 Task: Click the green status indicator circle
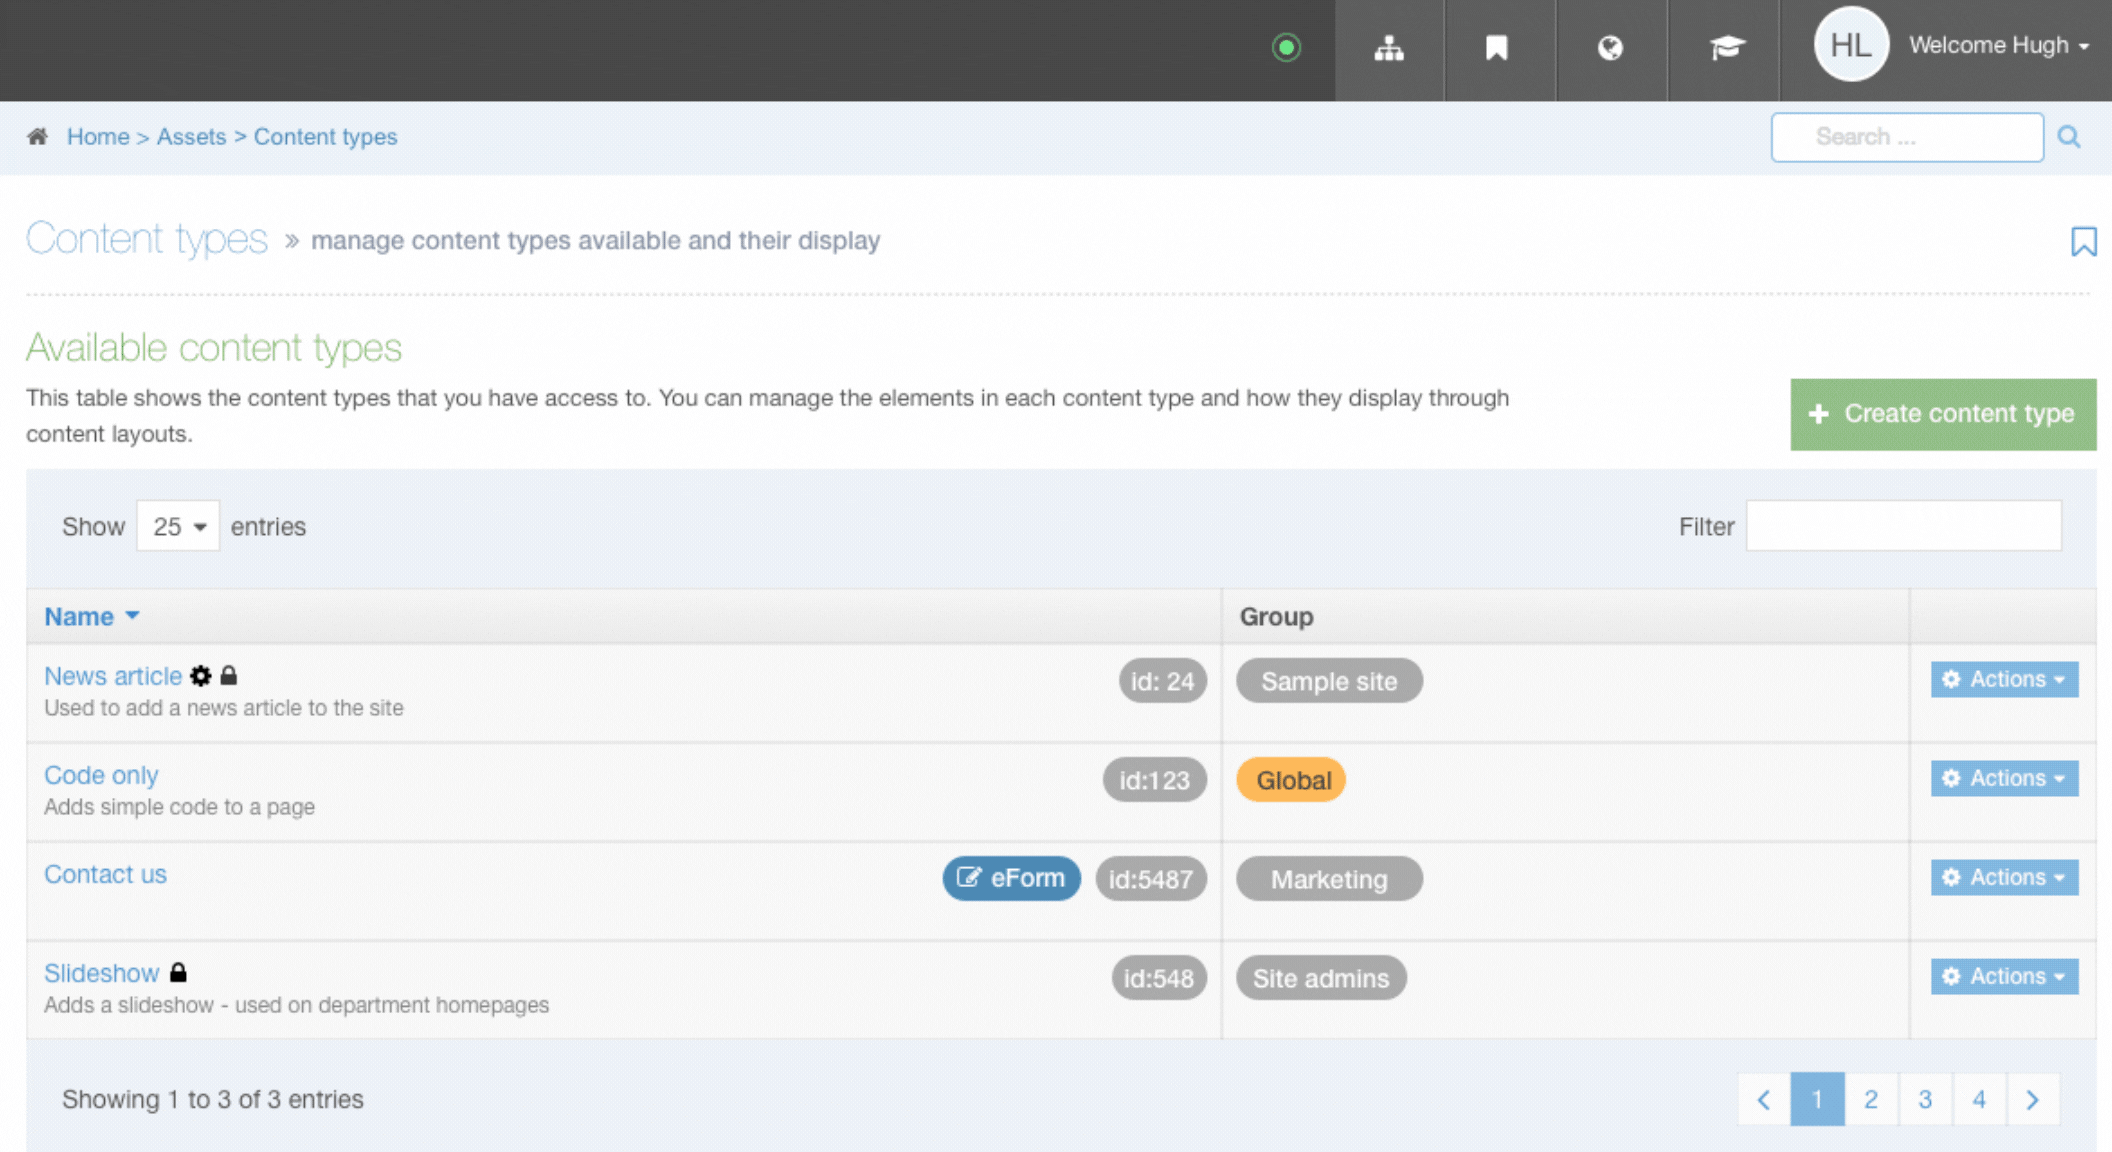1286,47
